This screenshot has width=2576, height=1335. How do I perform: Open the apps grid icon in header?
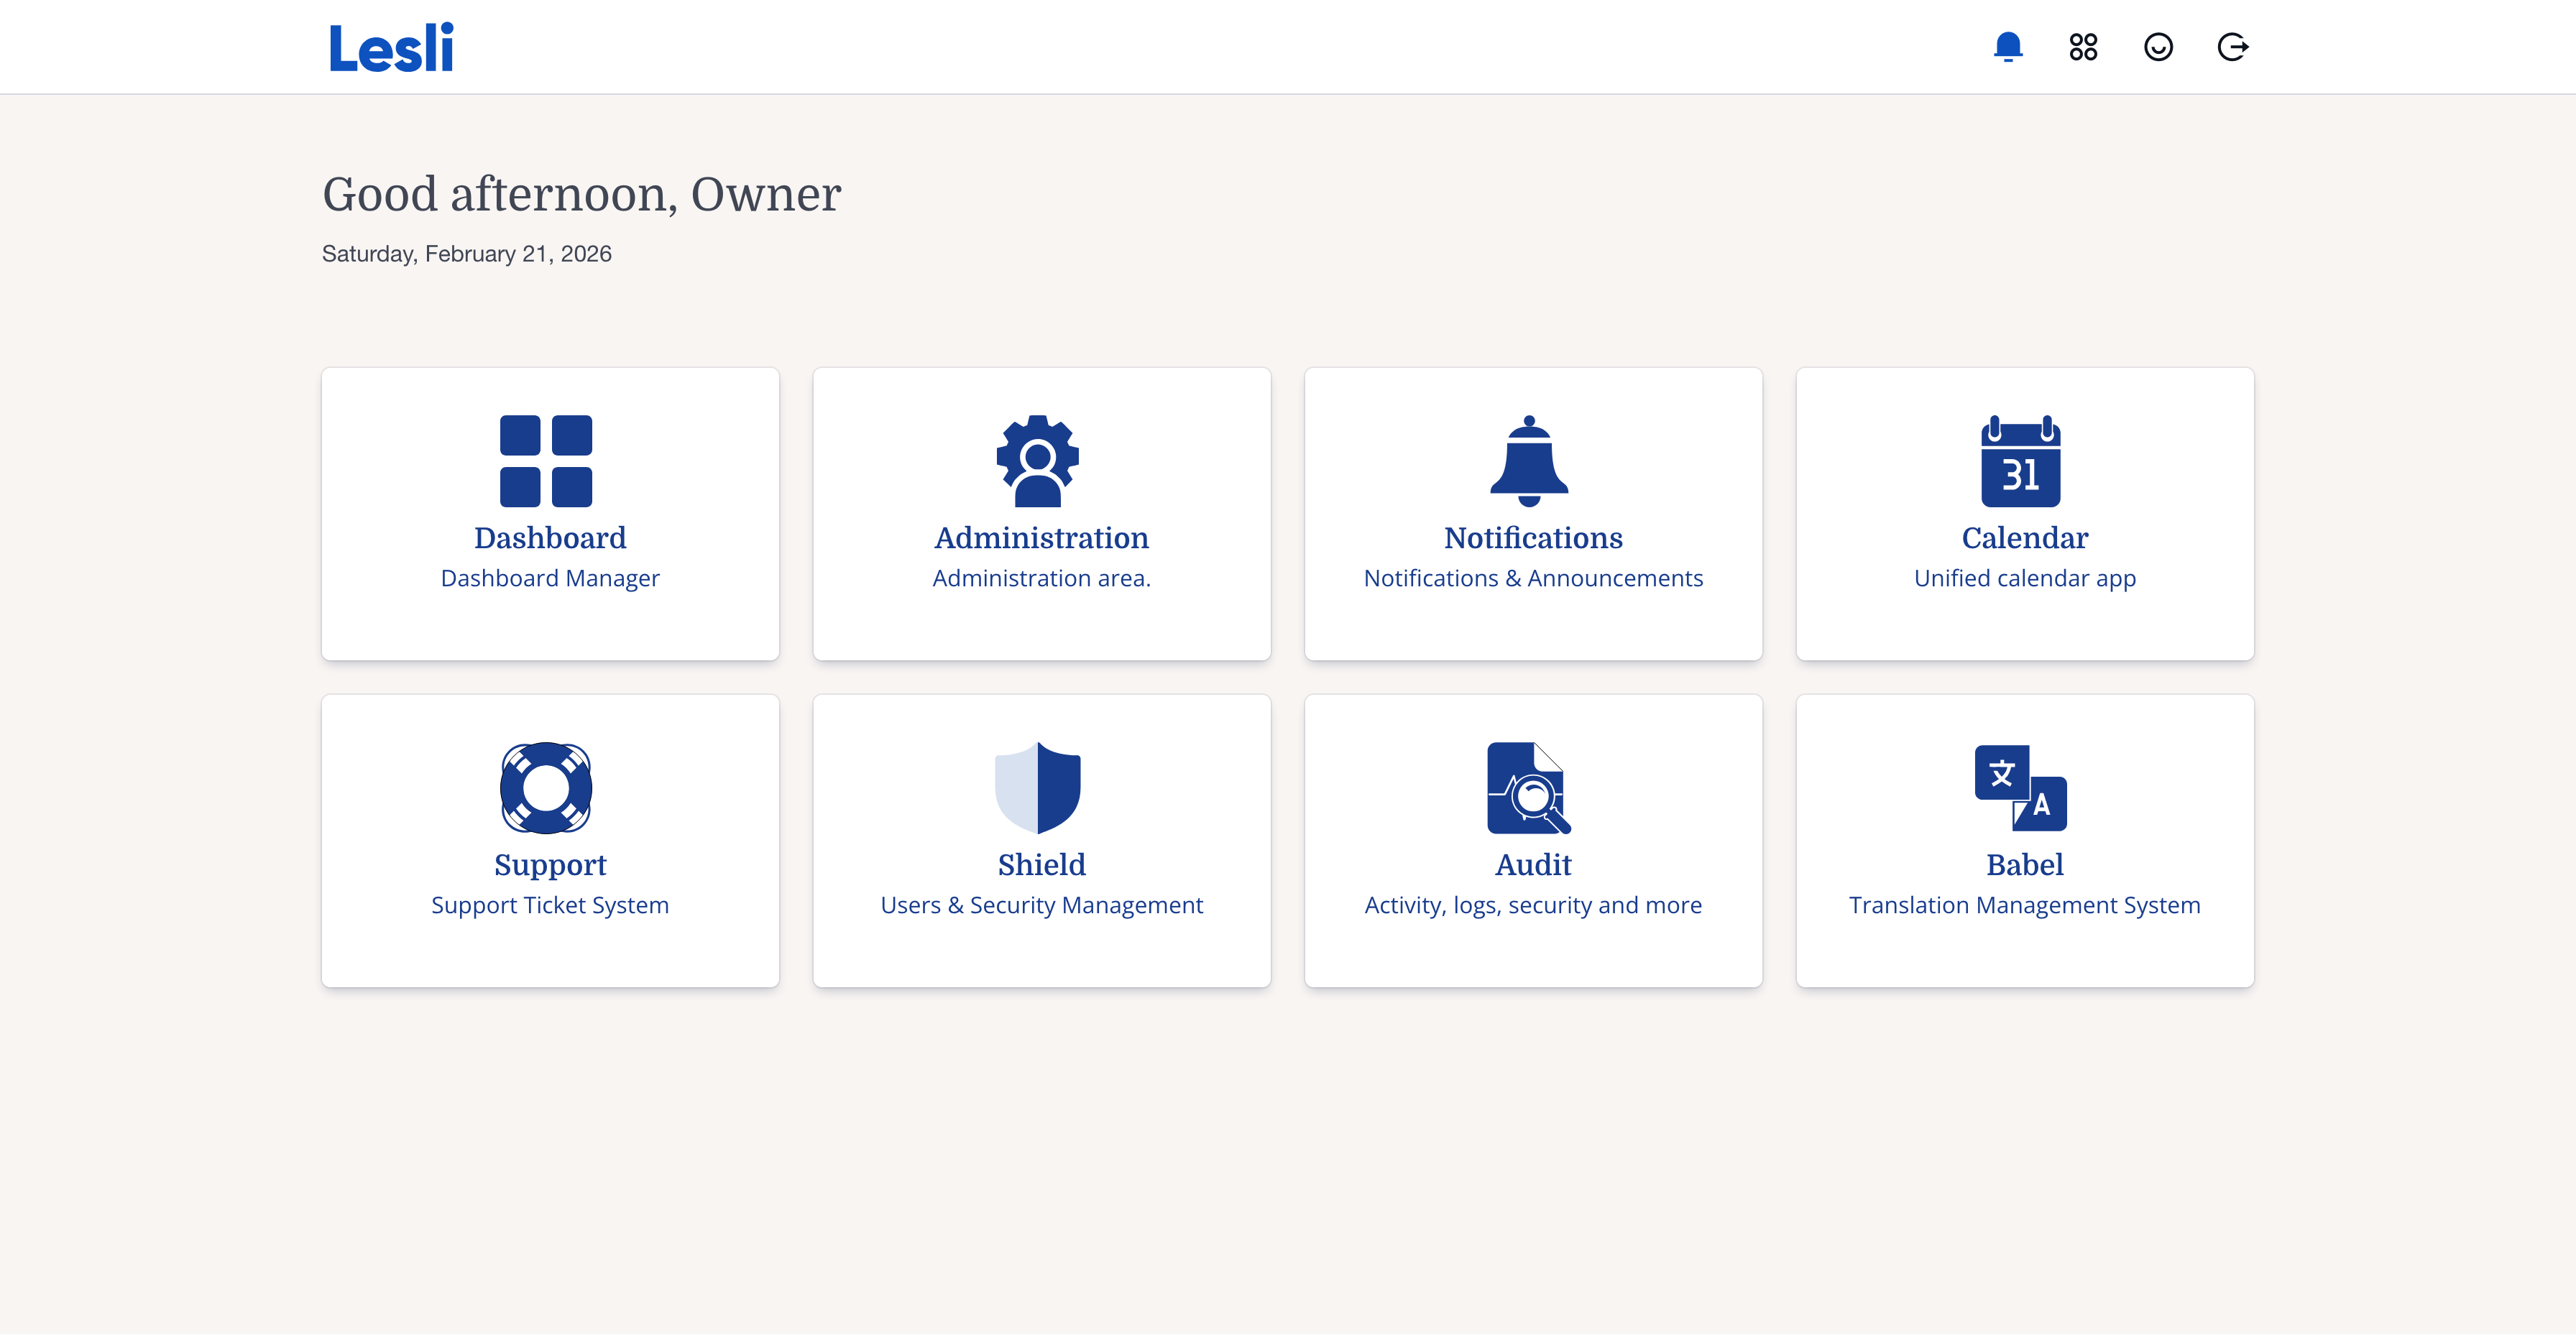click(x=2083, y=47)
